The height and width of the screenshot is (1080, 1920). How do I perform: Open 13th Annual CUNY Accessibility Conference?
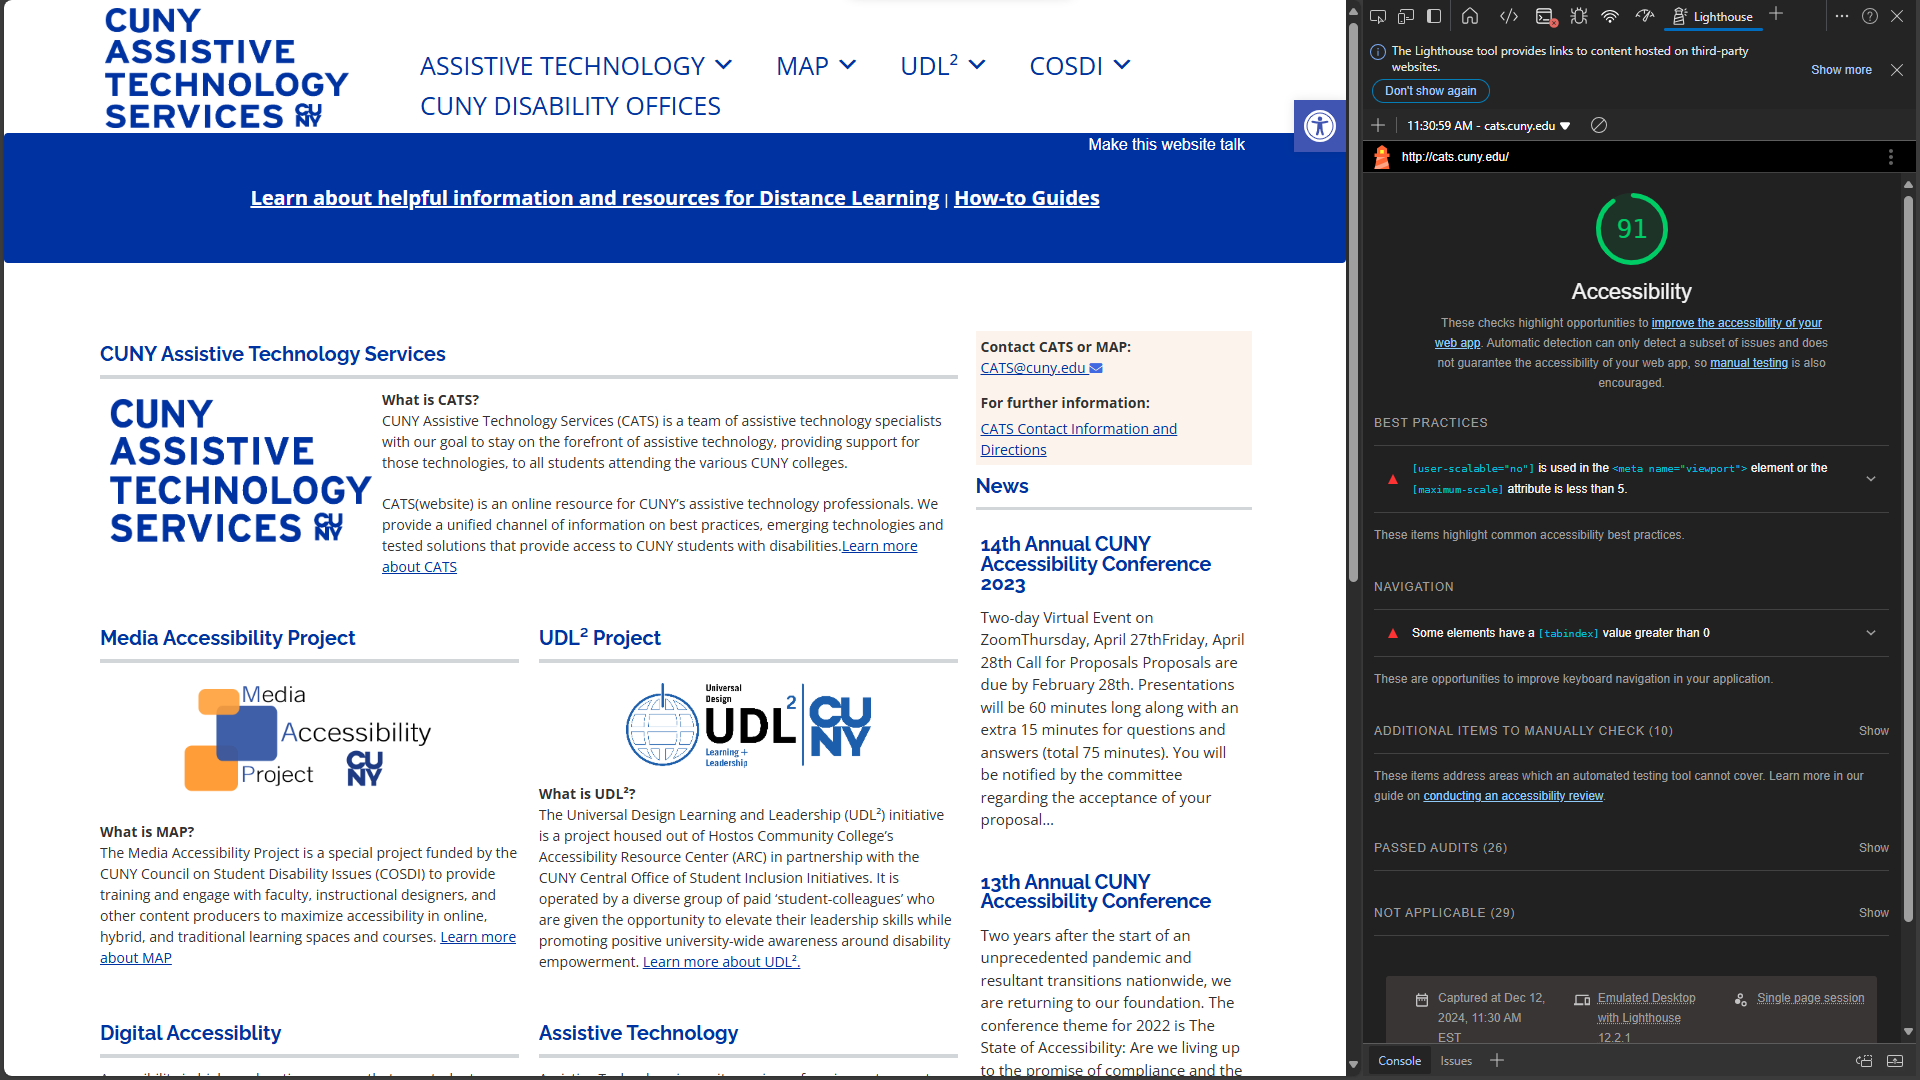tap(1095, 891)
